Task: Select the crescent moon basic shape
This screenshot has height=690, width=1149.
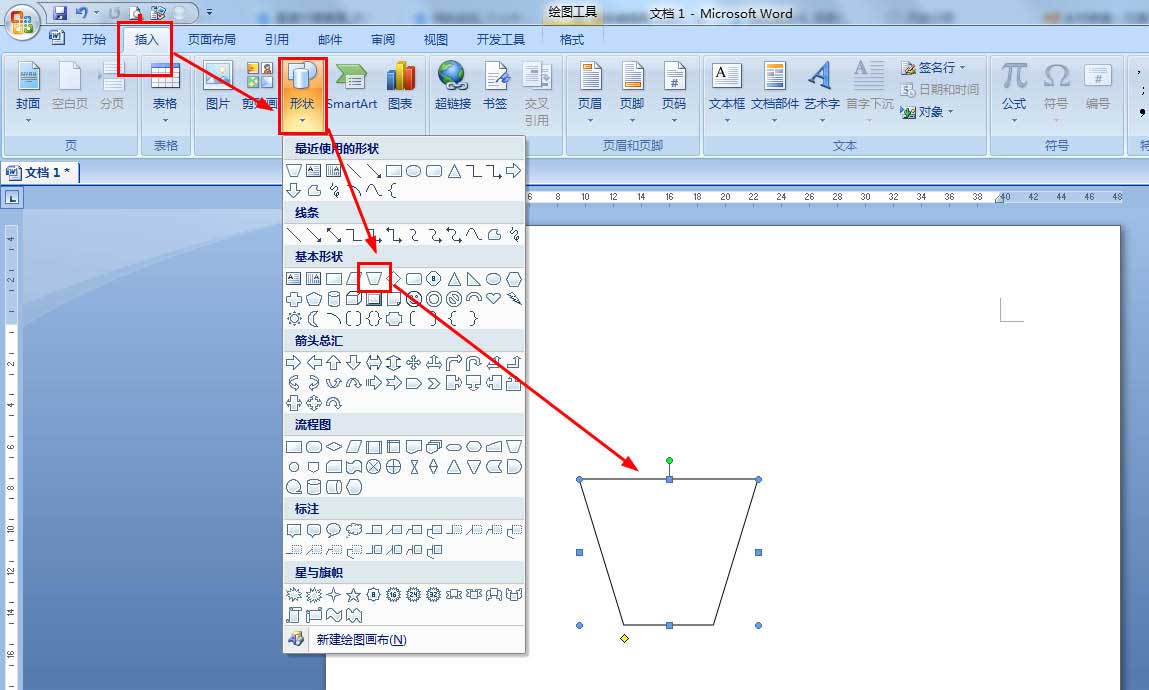Action: pyautogui.click(x=314, y=319)
